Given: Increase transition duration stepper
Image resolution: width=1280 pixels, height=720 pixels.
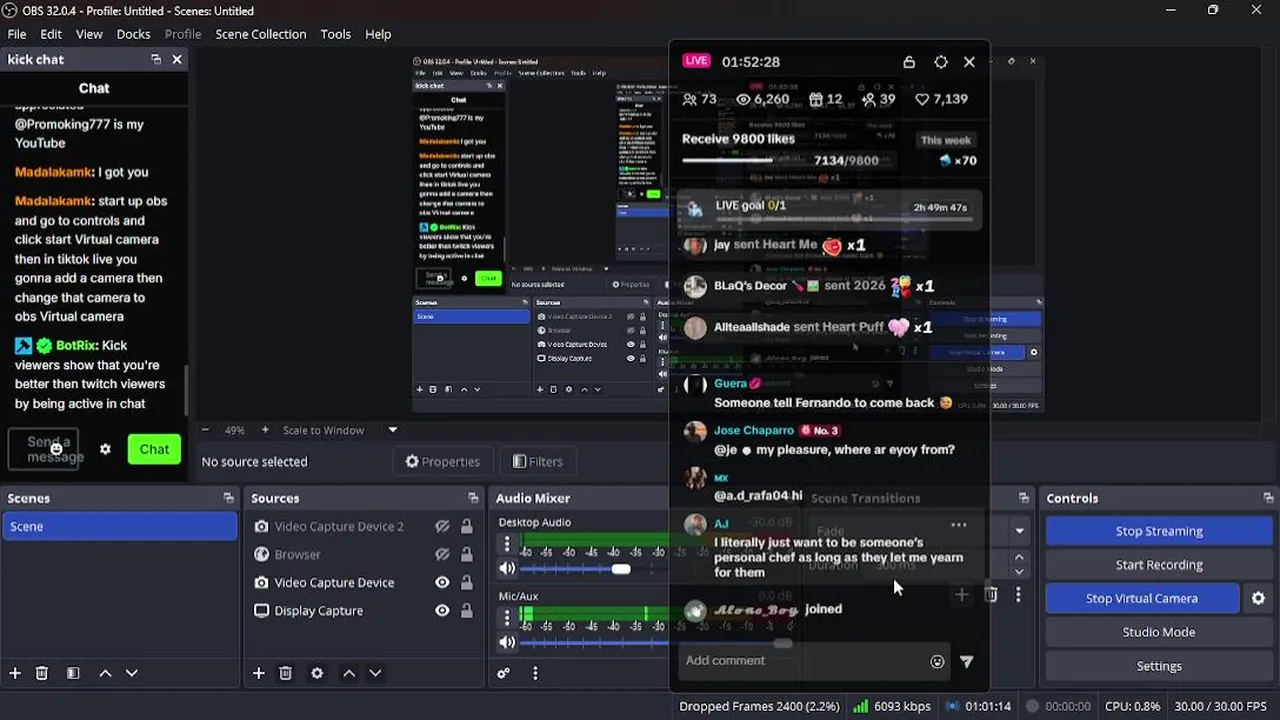Looking at the screenshot, I should 1019,558.
